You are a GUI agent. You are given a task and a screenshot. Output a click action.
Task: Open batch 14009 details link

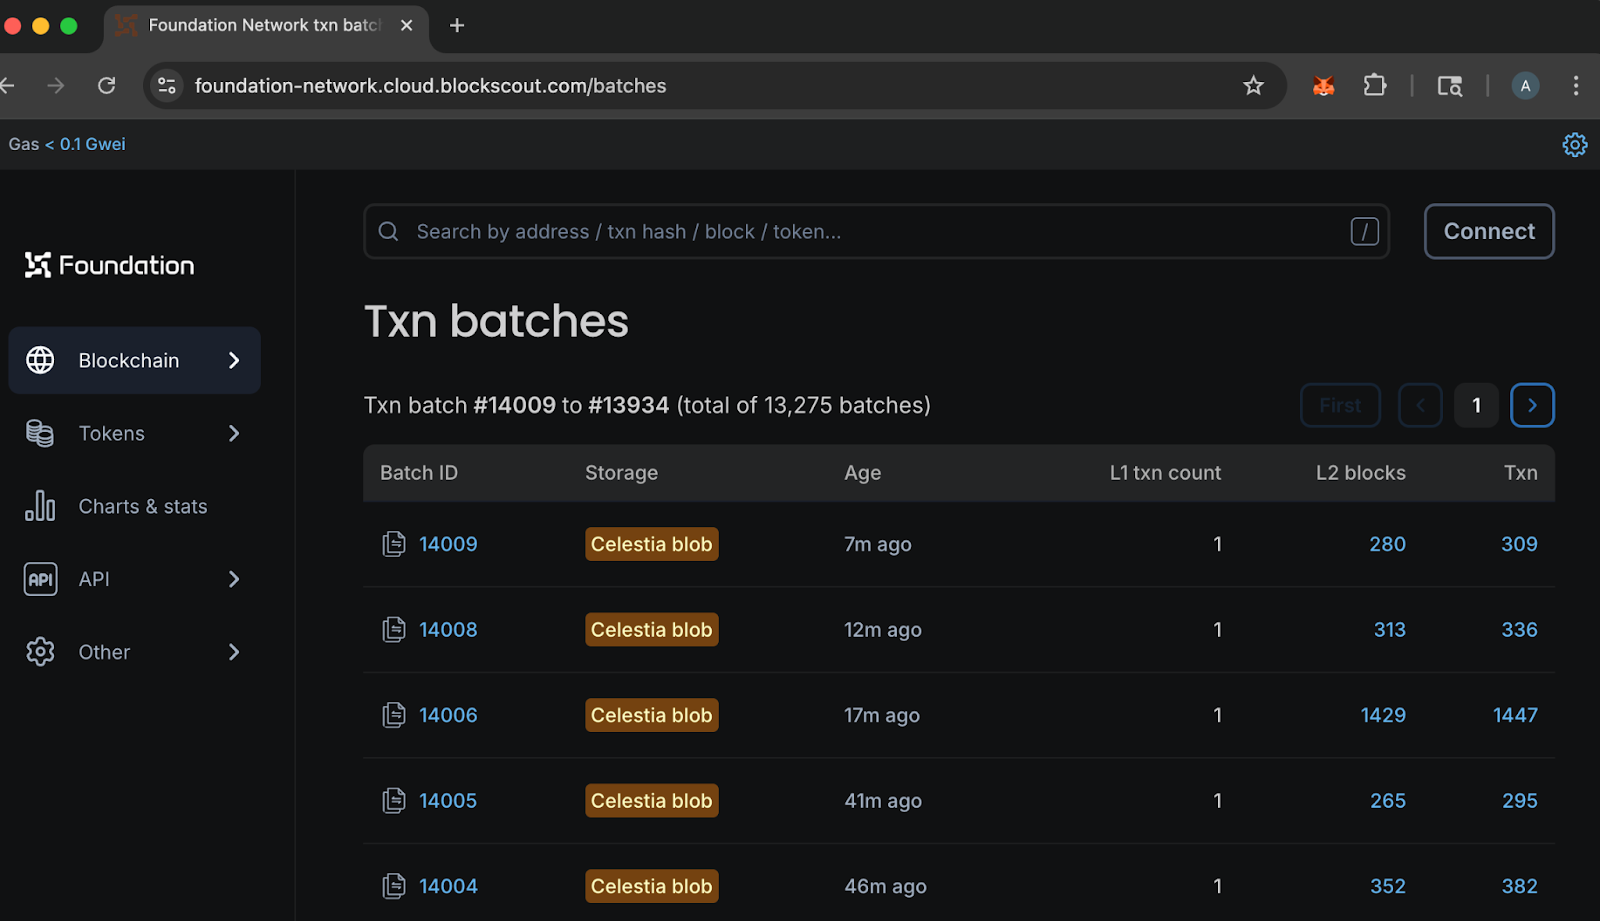coord(447,543)
